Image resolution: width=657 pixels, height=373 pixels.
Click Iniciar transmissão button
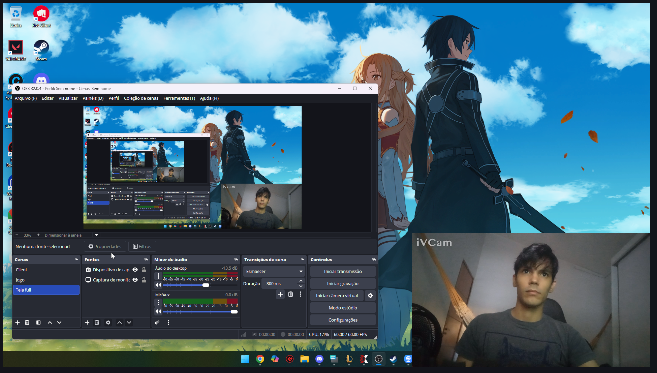(x=343, y=271)
